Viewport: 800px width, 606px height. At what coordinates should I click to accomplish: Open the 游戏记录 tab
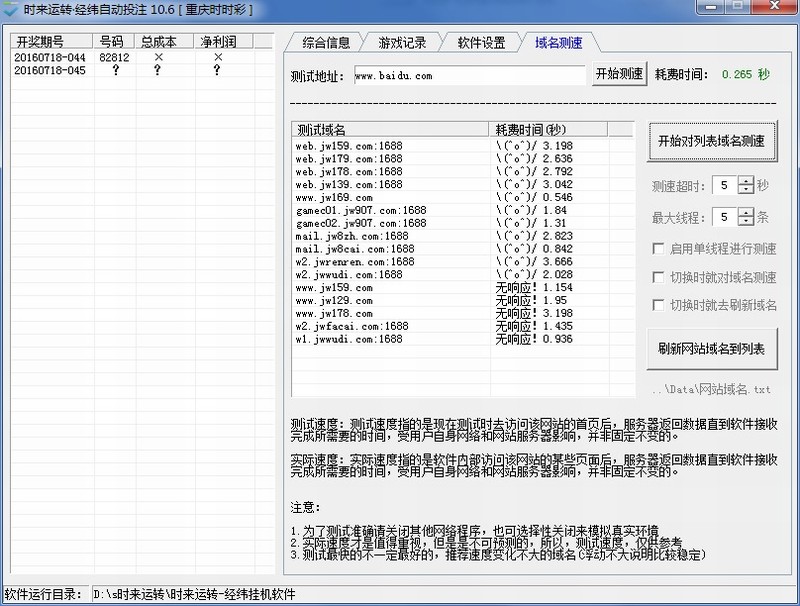[402, 43]
